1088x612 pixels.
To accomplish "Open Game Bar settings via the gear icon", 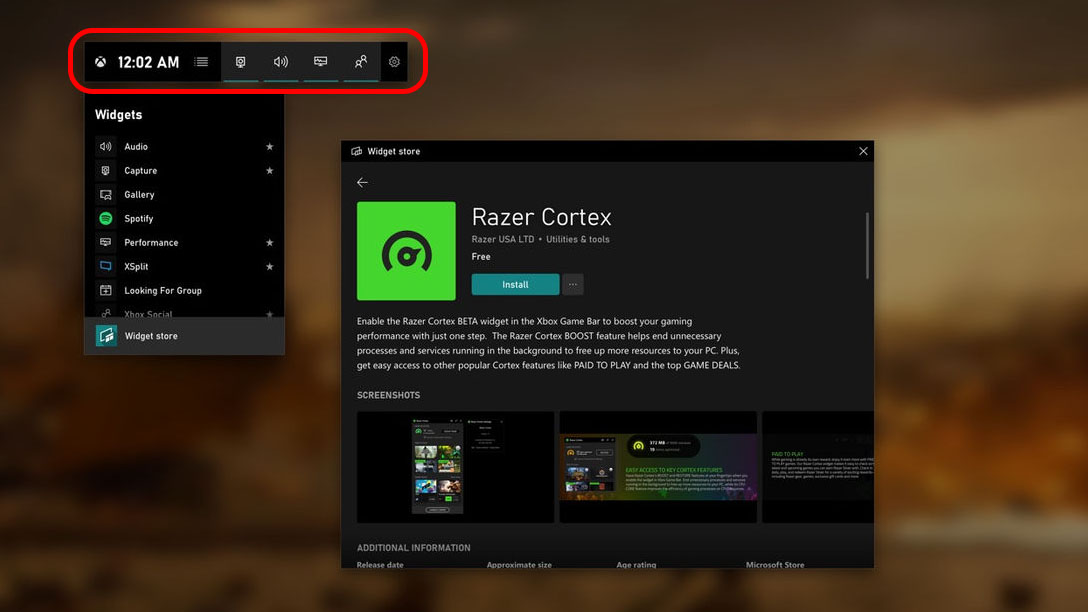I will (393, 61).
